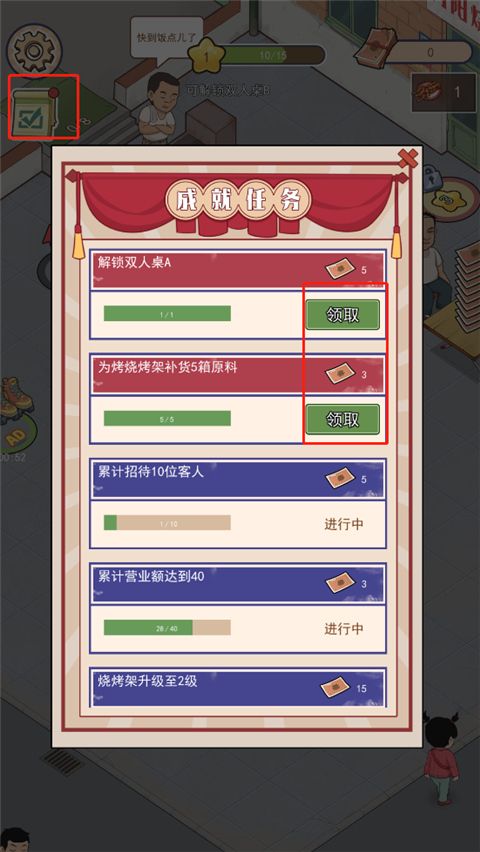Claim reward for 解锁双人桌A task

(x=342, y=314)
